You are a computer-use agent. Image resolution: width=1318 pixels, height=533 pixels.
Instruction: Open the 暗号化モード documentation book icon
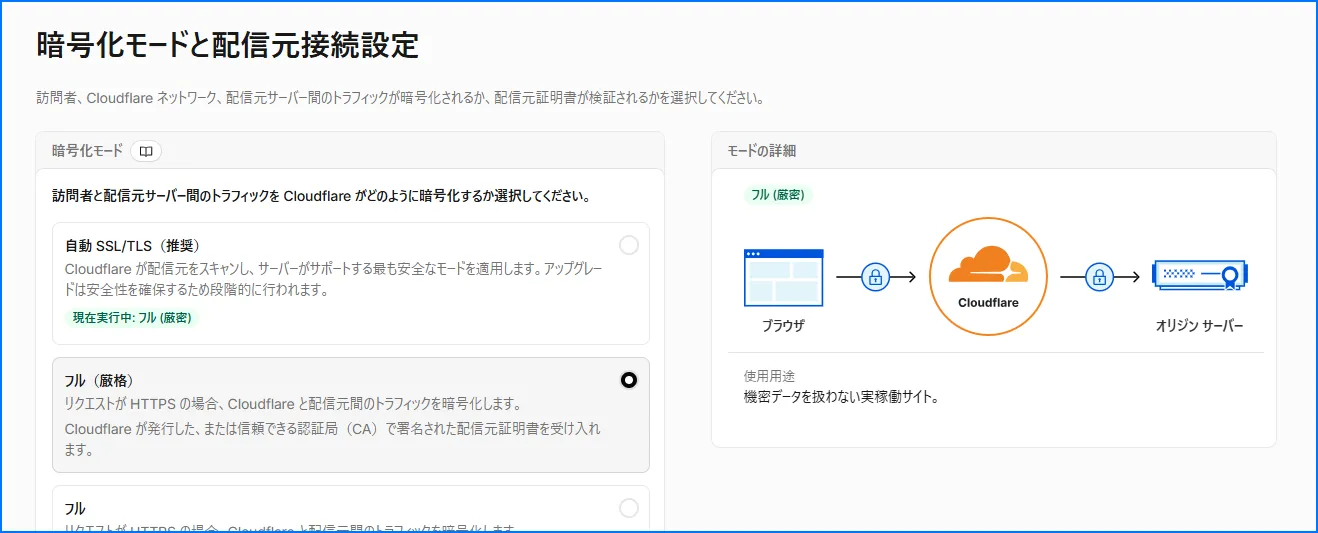pyautogui.click(x=146, y=151)
